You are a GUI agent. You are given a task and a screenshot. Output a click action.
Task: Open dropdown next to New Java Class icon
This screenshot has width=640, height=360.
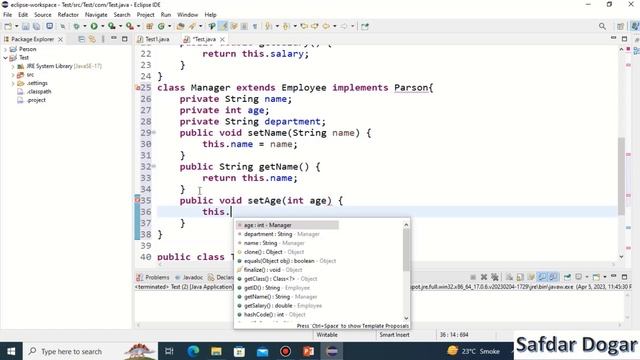pyautogui.click(x=169, y=26)
